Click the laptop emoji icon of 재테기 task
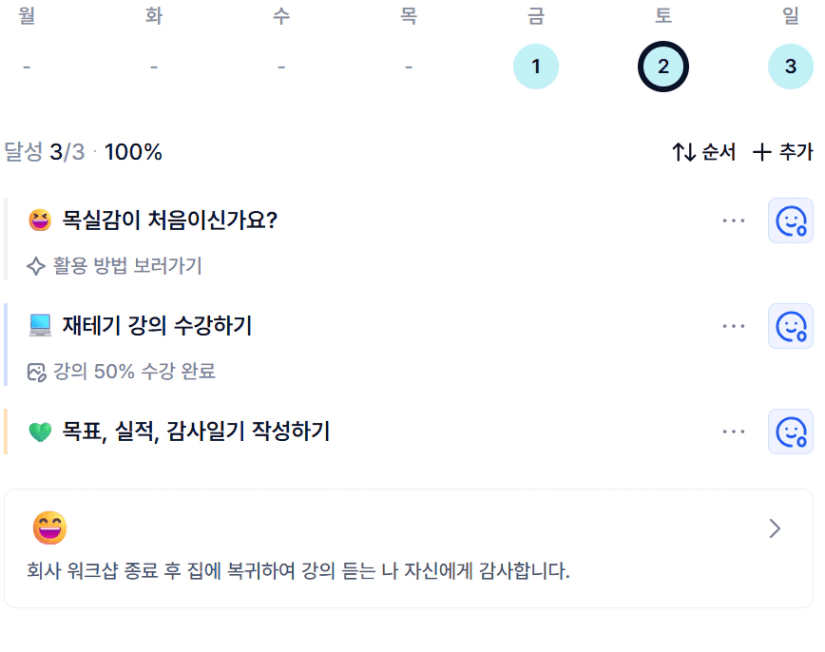Viewport: 825px width, 652px height. pyautogui.click(x=40, y=325)
